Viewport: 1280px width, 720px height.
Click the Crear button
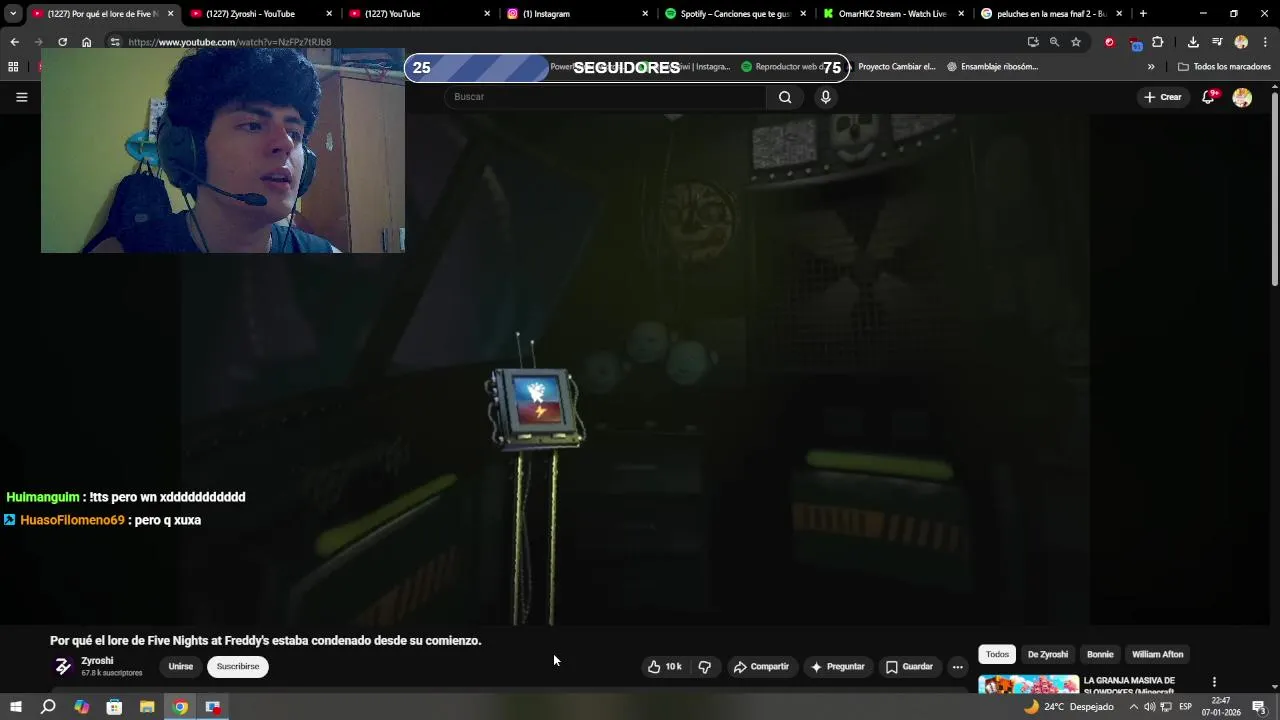[x=1163, y=97]
